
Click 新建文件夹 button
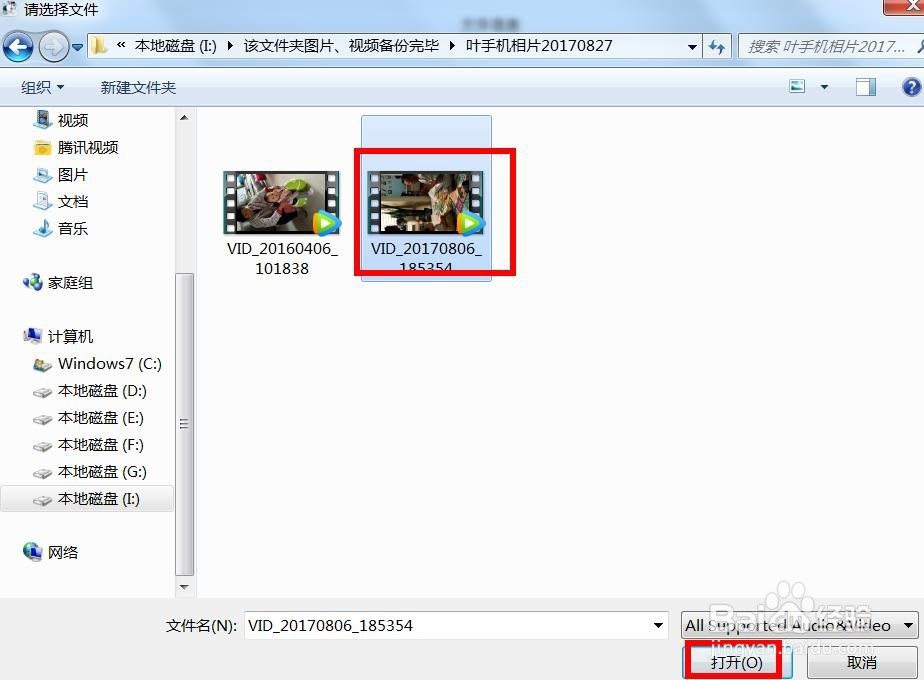coord(138,88)
